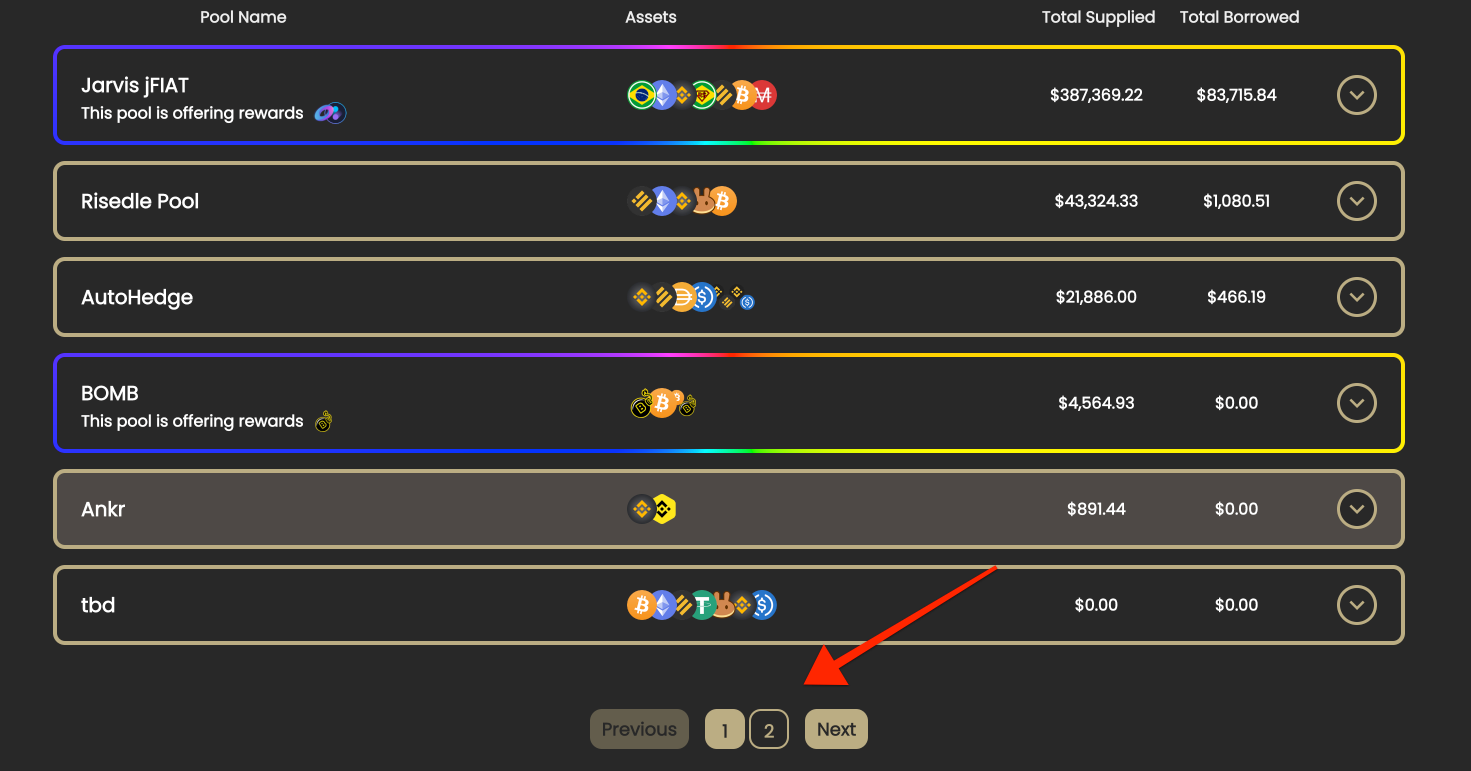
Task: Expand the Jarvis jFIAT pool details
Action: [x=1356, y=95]
